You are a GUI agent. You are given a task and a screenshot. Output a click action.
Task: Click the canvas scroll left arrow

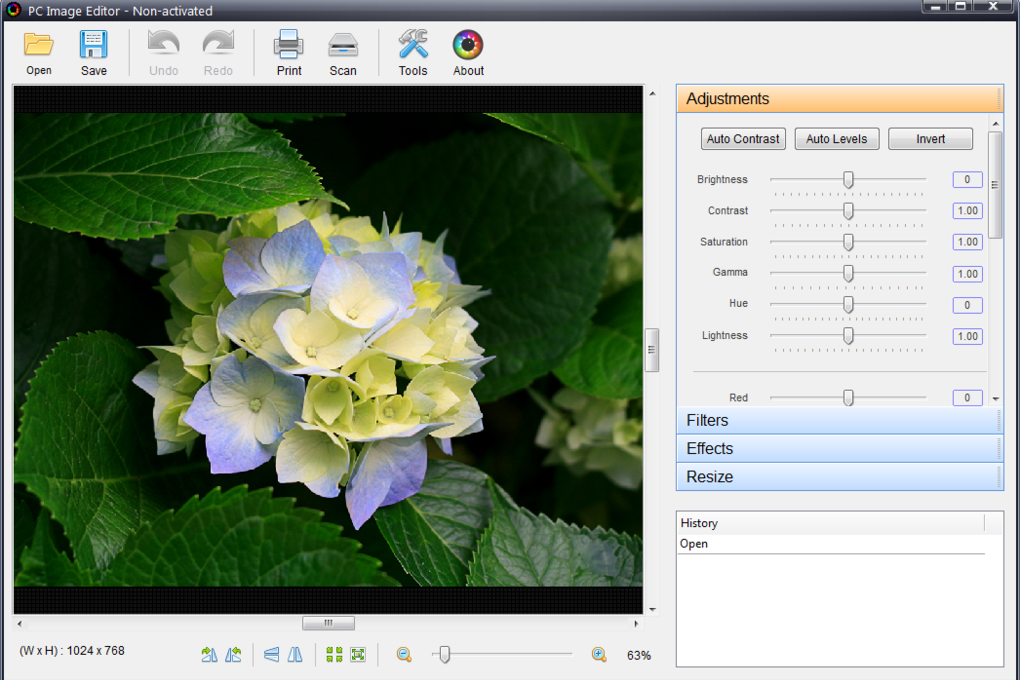pos(20,623)
